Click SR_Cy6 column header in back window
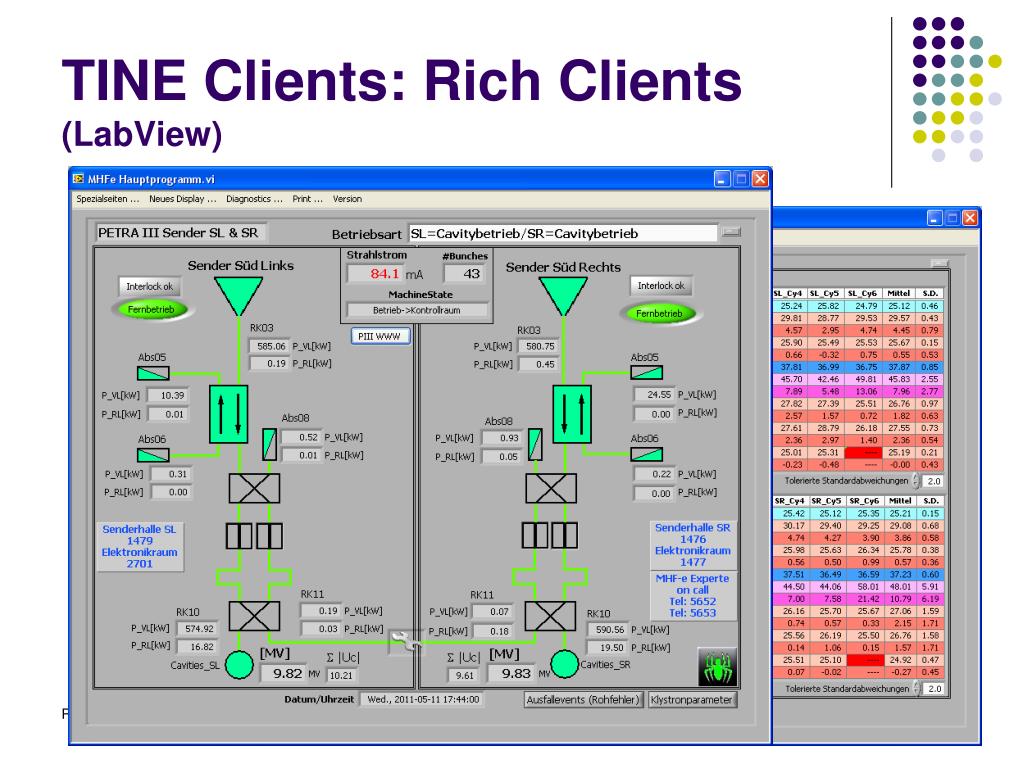This screenshot has width=1024, height=768. (x=863, y=501)
